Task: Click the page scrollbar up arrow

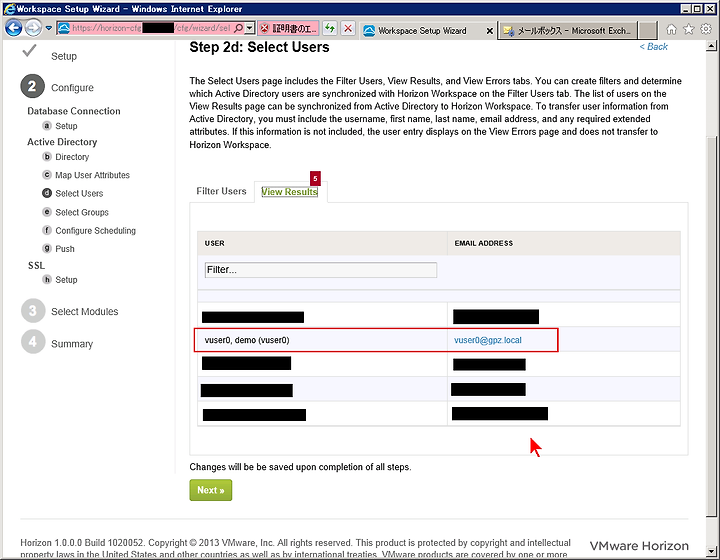Action: click(711, 46)
